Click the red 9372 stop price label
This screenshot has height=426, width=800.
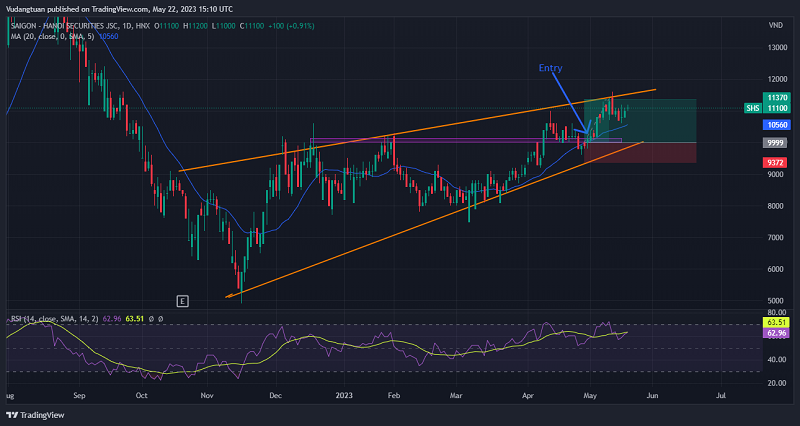(775, 162)
